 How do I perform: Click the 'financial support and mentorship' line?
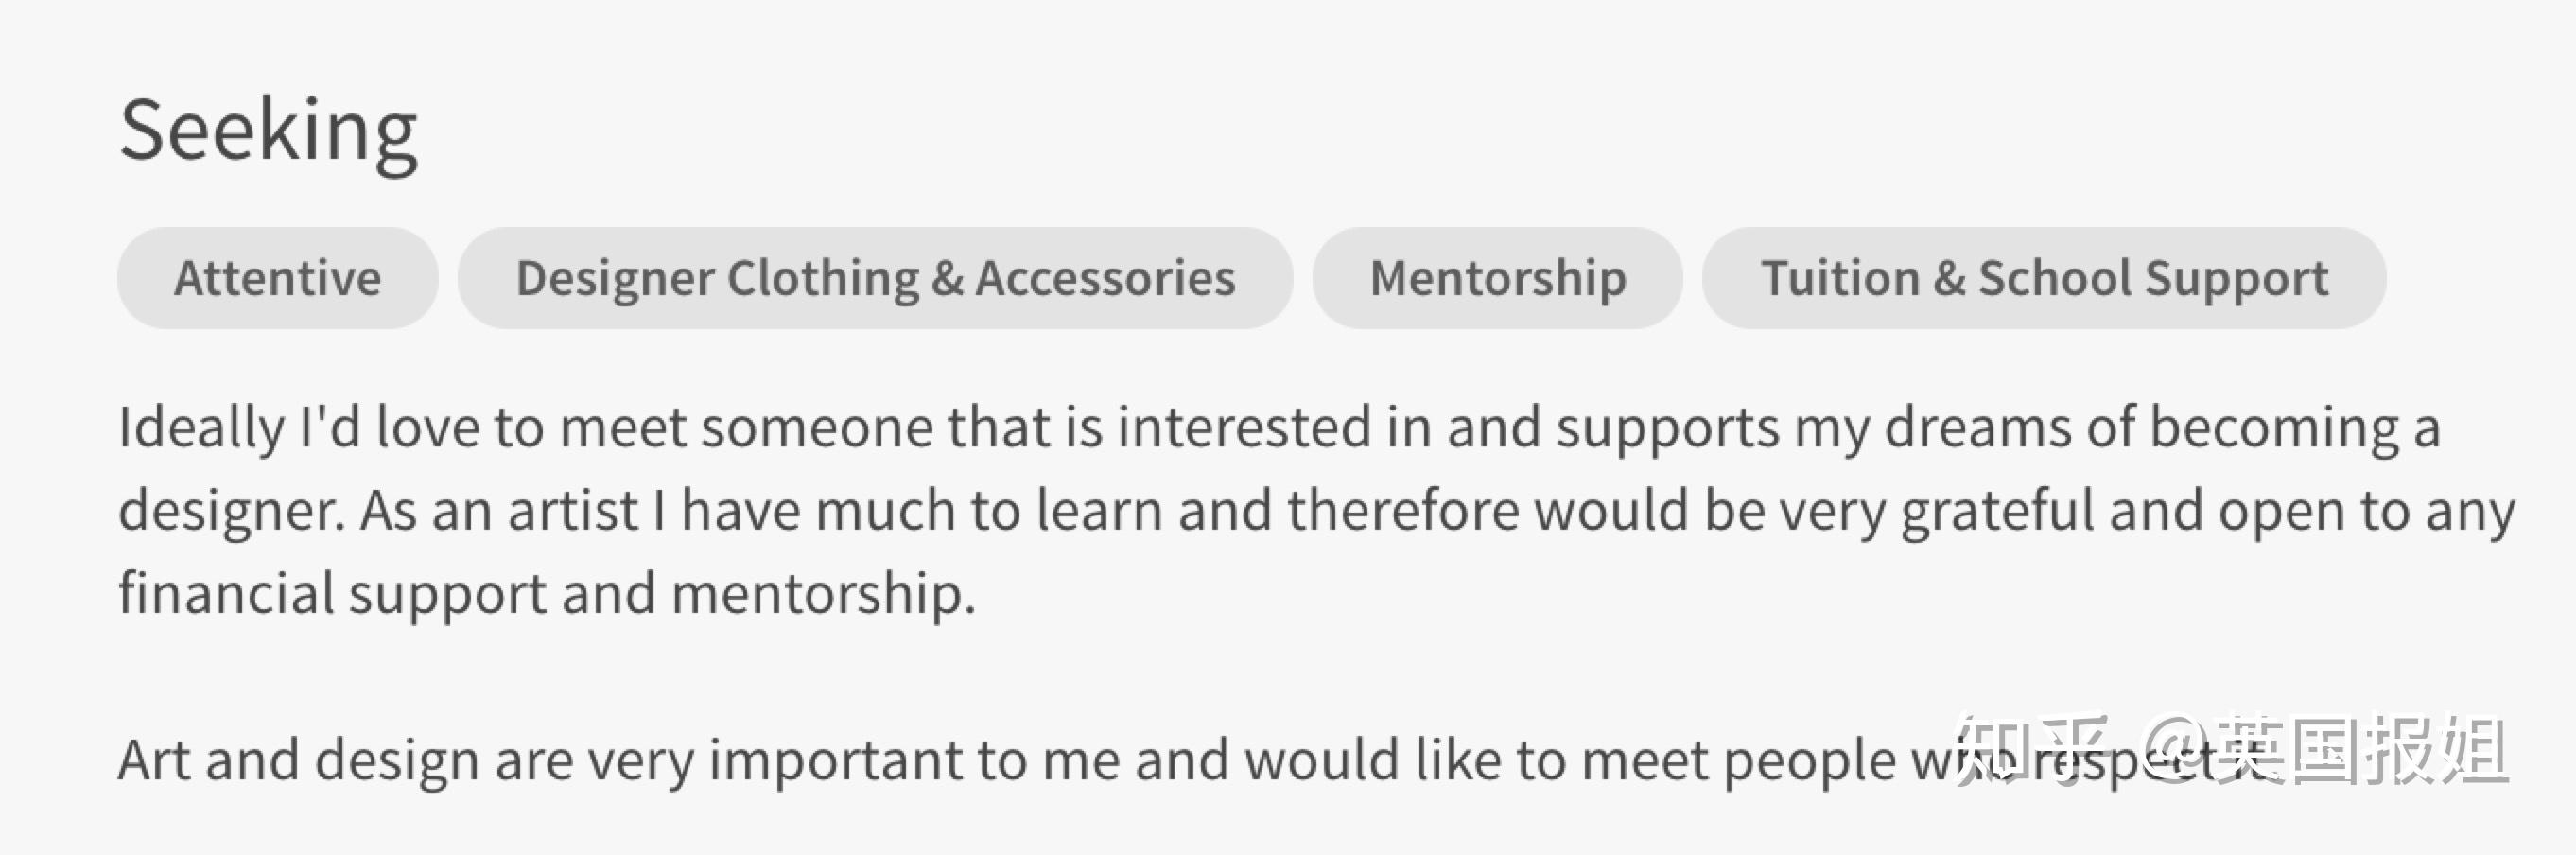click(x=546, y=594)
